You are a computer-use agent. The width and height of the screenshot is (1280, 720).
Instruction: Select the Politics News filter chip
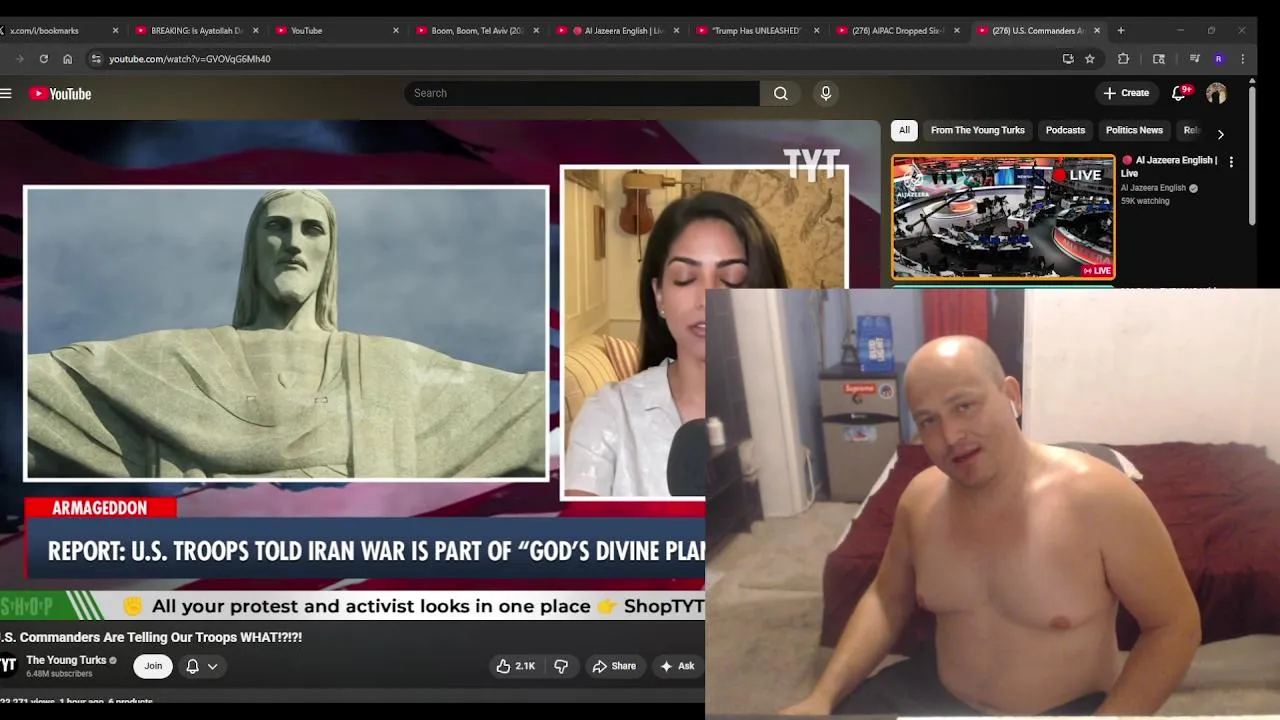click(x=1134, y=130)
